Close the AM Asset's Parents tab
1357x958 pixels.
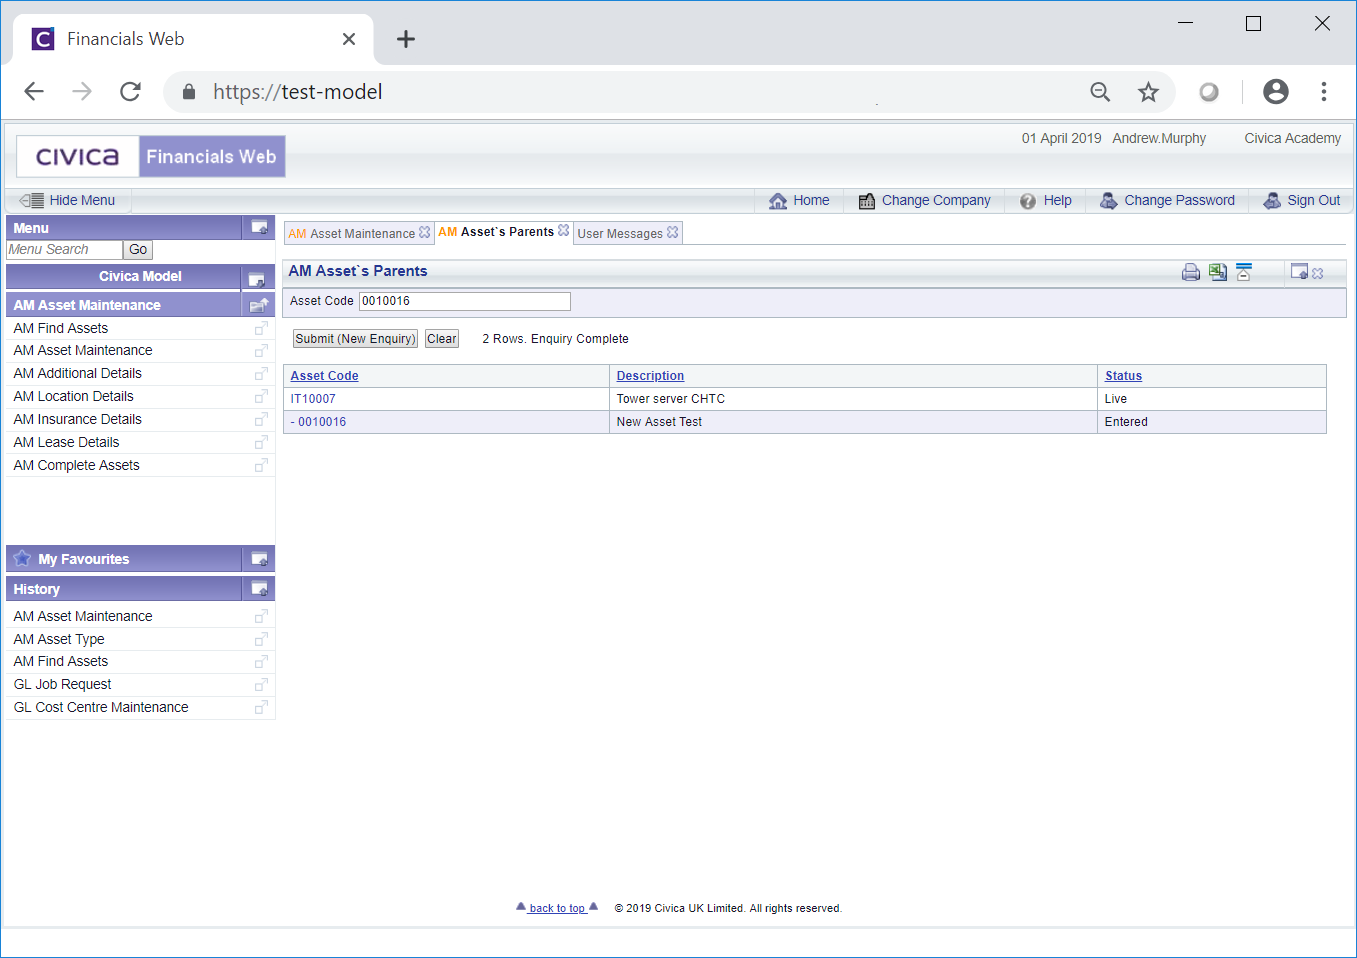[x=564, y=230]
